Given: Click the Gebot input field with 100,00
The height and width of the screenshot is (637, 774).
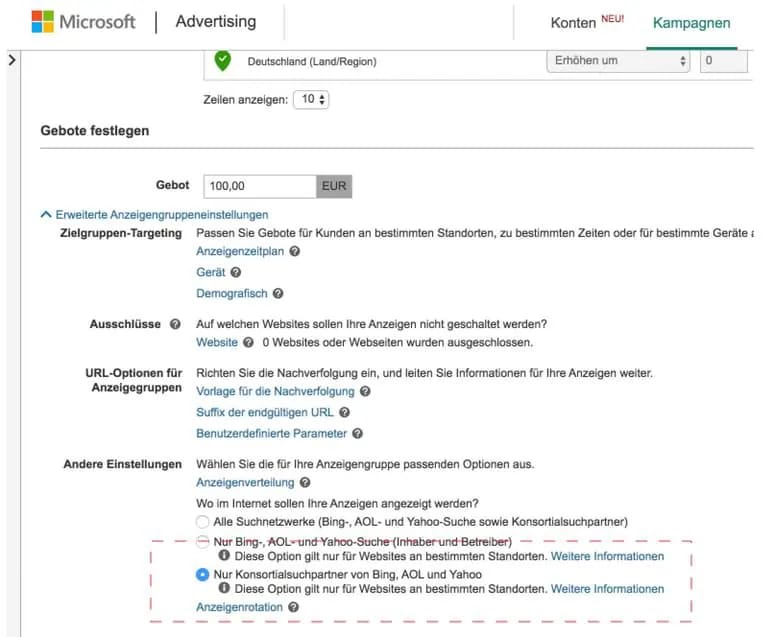Looking at the screenshot, I should (x=260, y=186).
